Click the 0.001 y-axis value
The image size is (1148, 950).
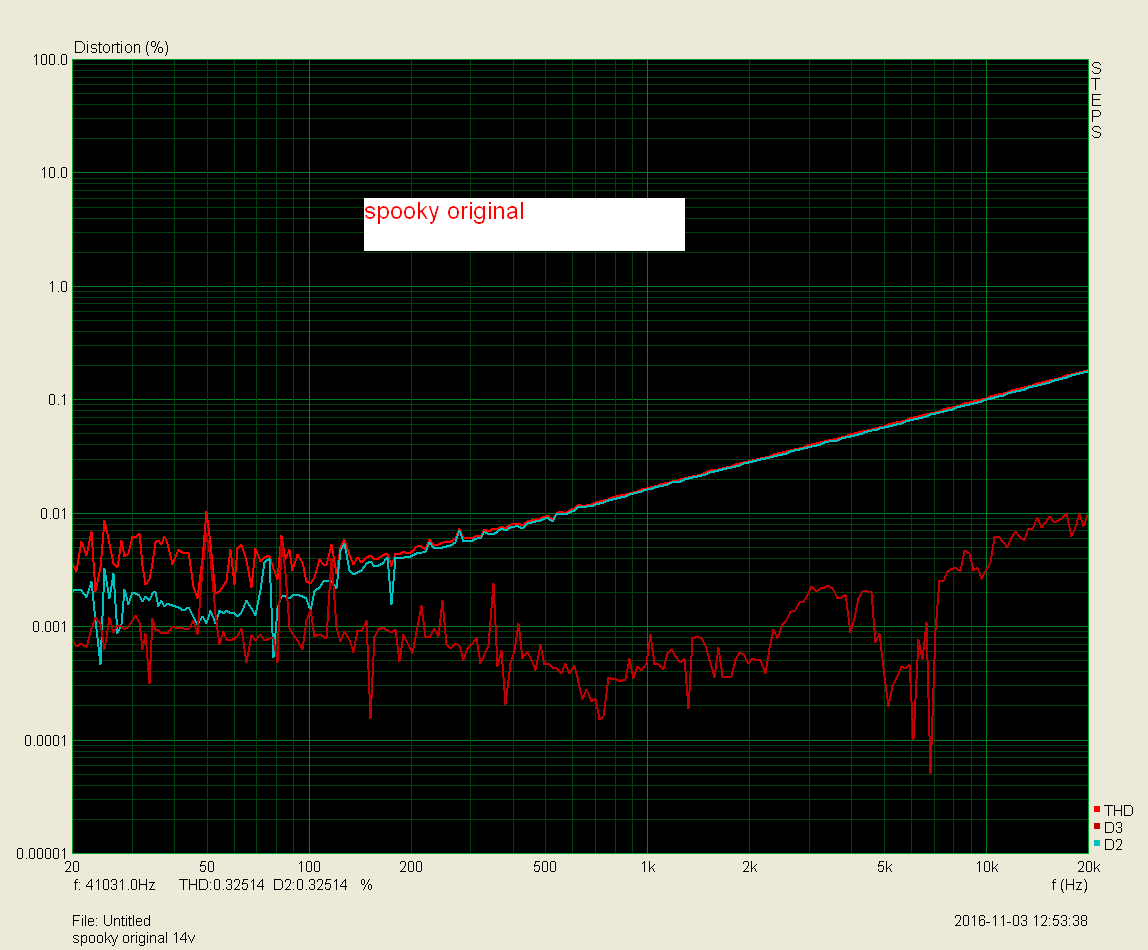50,627
